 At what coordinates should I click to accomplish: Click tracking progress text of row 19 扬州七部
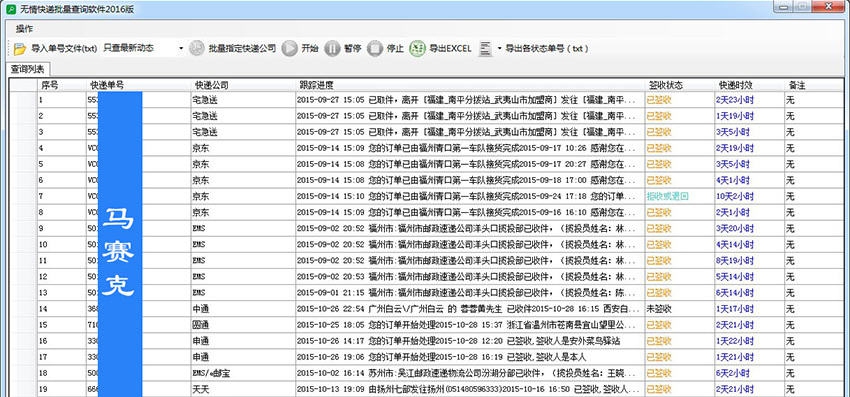[x=470, y=389]
